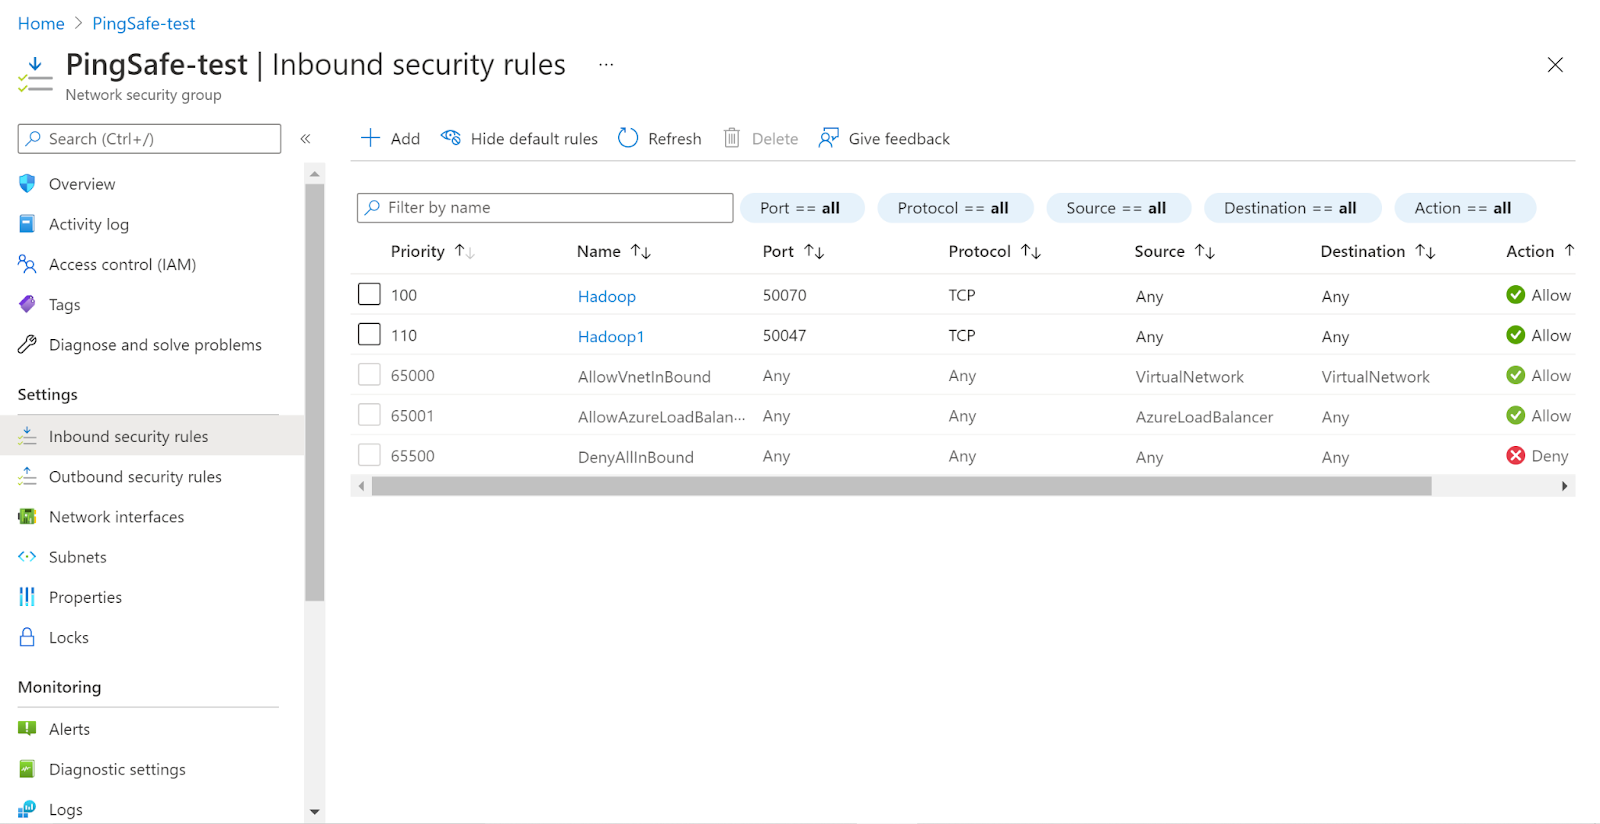Click the Hide default rules eye icon
This screenshot has height=824, width=1600.
(x=451, y=138)
